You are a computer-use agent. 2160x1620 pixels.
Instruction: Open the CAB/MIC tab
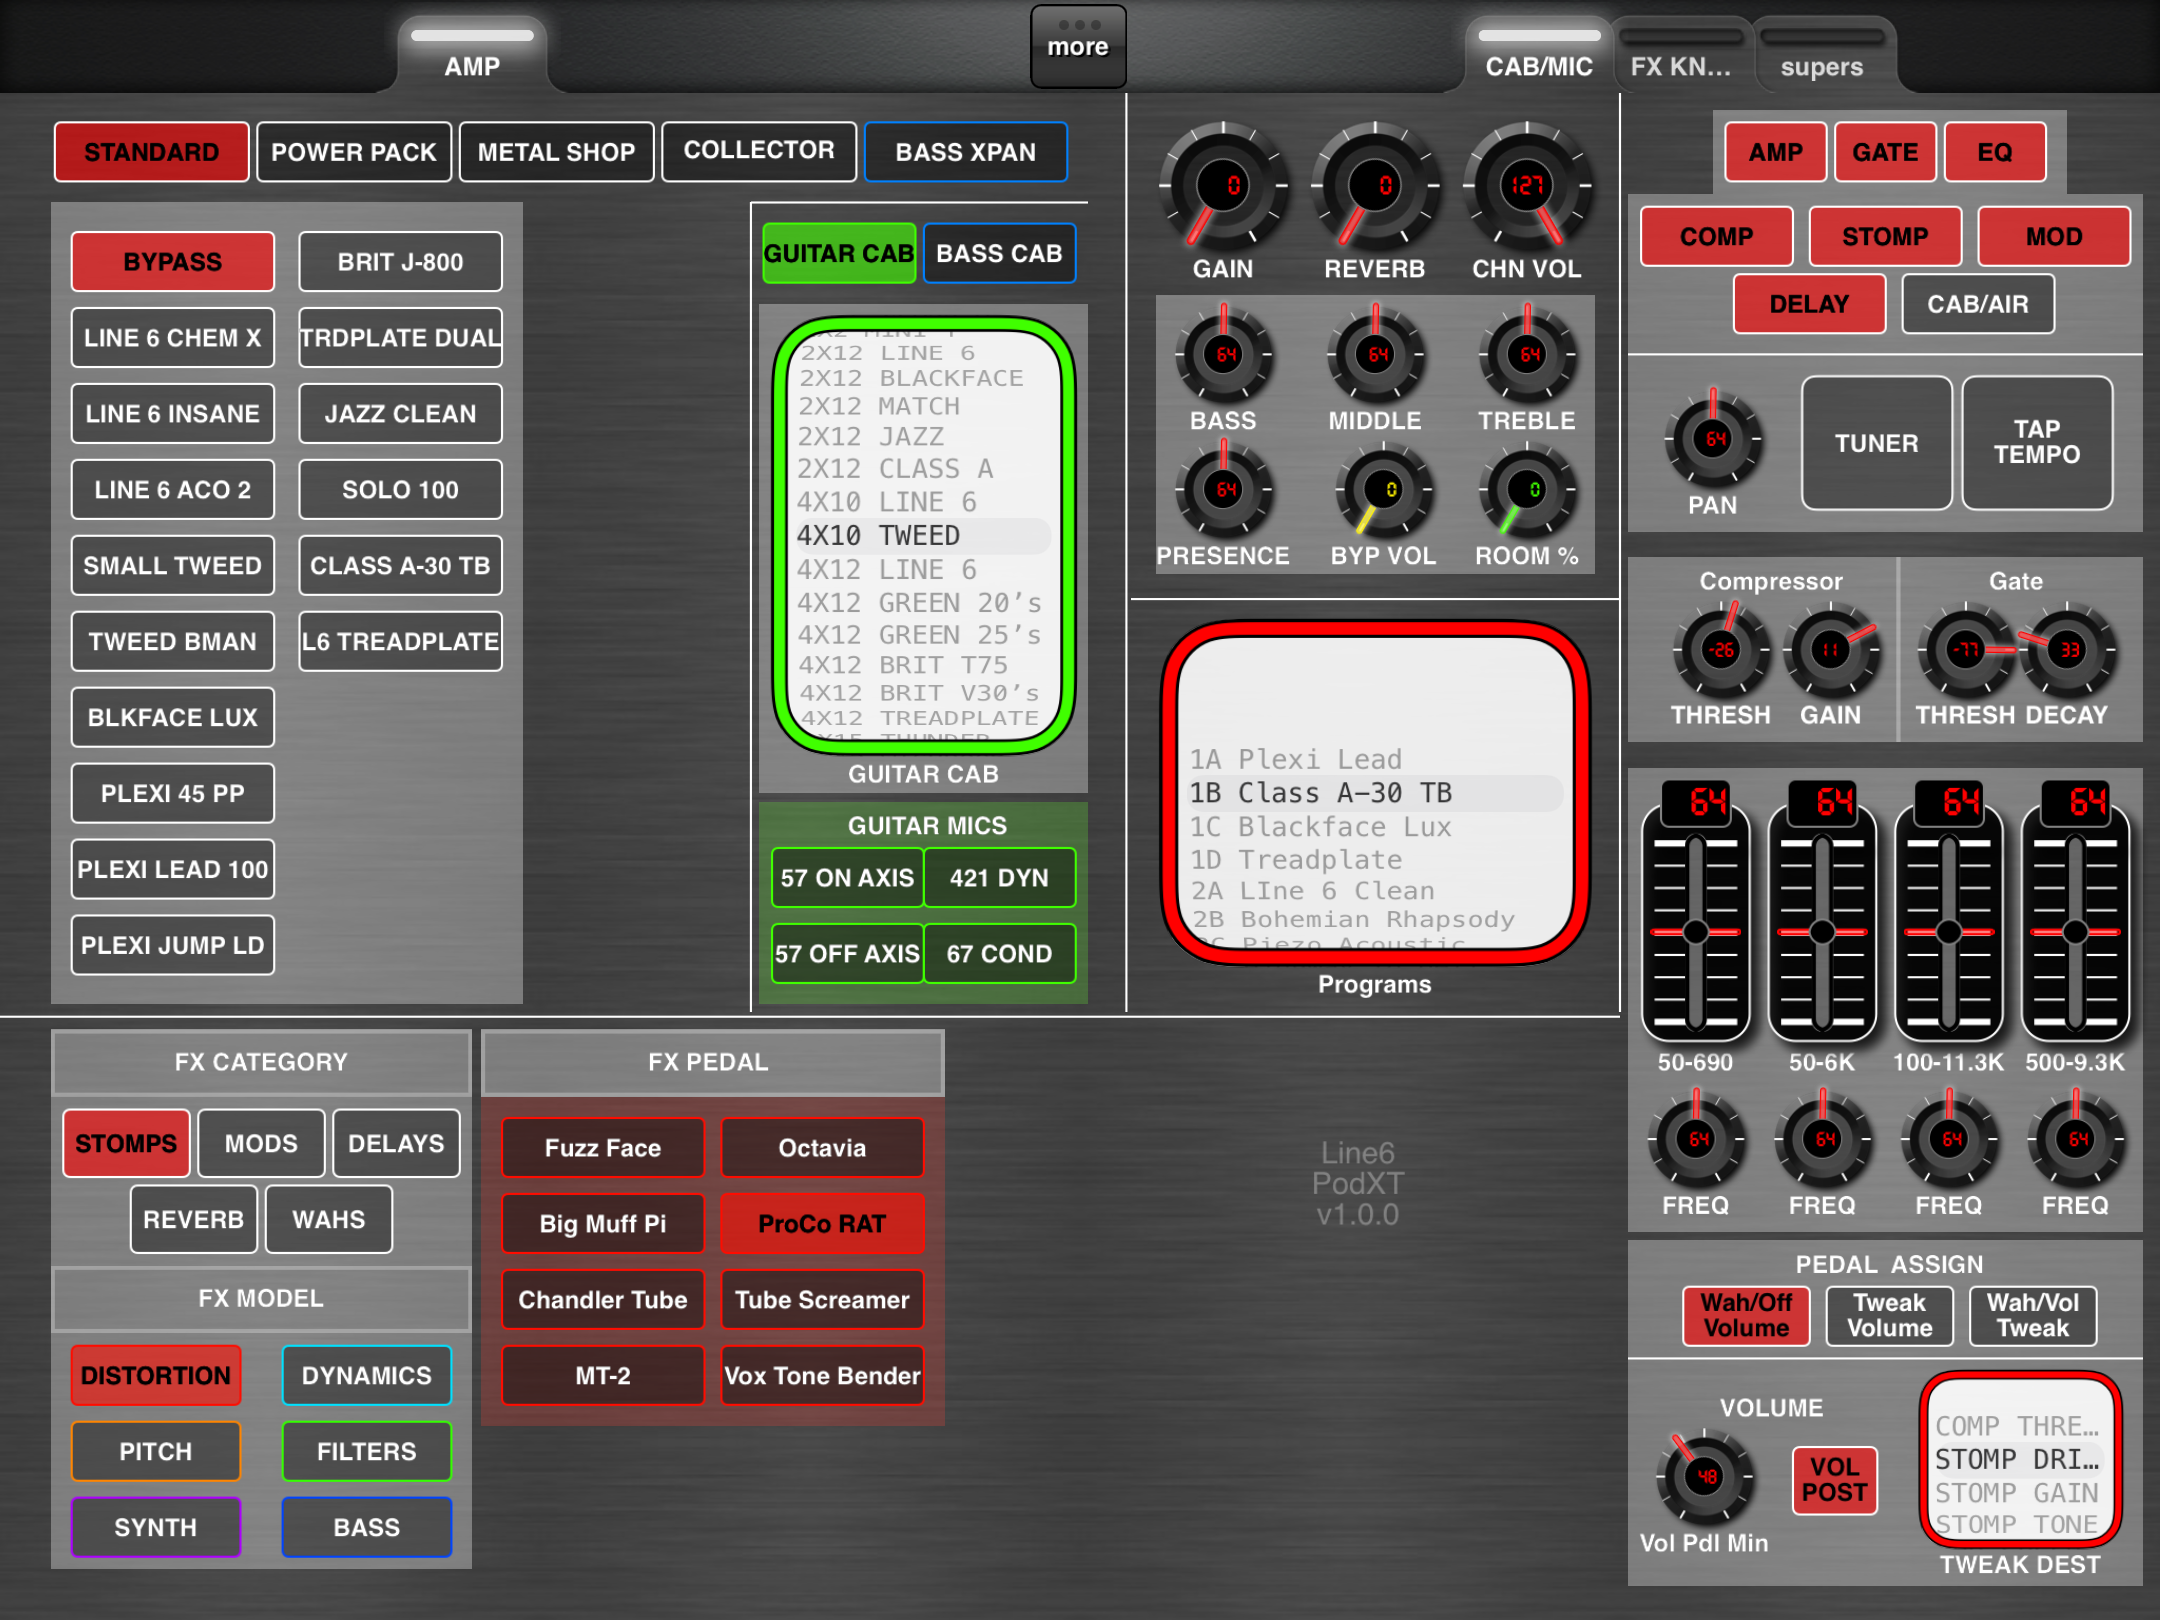coord(1539,56)
